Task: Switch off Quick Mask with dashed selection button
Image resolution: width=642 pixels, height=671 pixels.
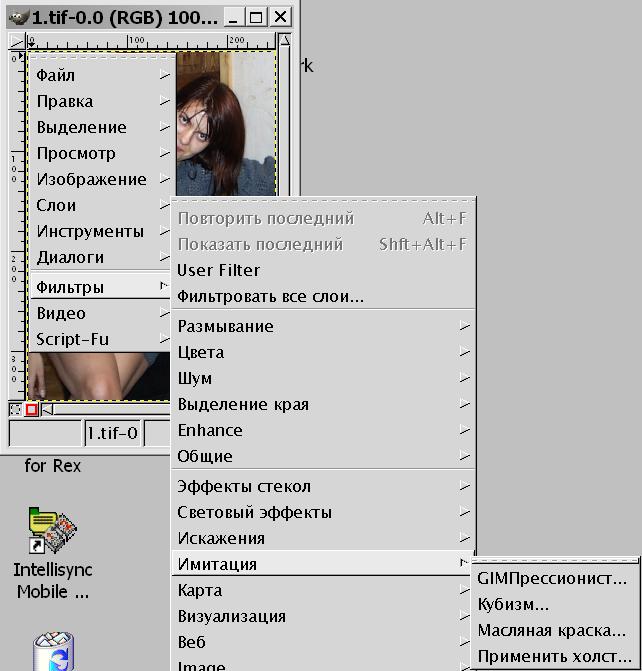Action: click(x=16, y=409)
